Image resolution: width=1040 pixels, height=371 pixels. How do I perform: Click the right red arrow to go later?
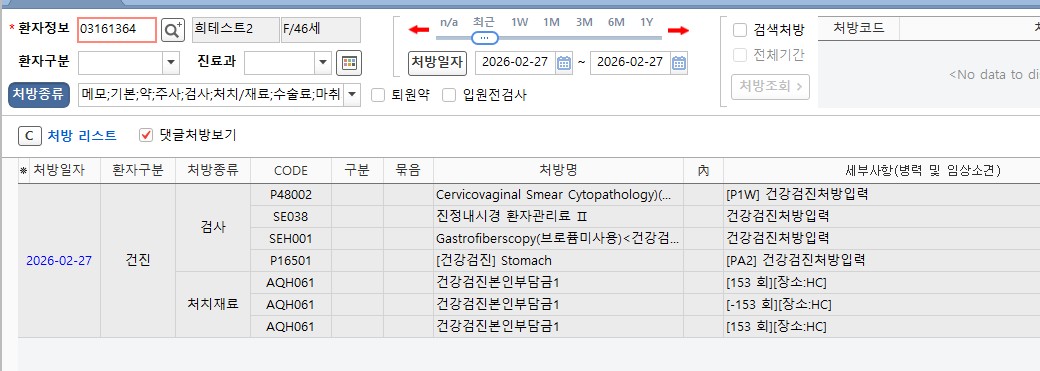[x=678, y=30]
